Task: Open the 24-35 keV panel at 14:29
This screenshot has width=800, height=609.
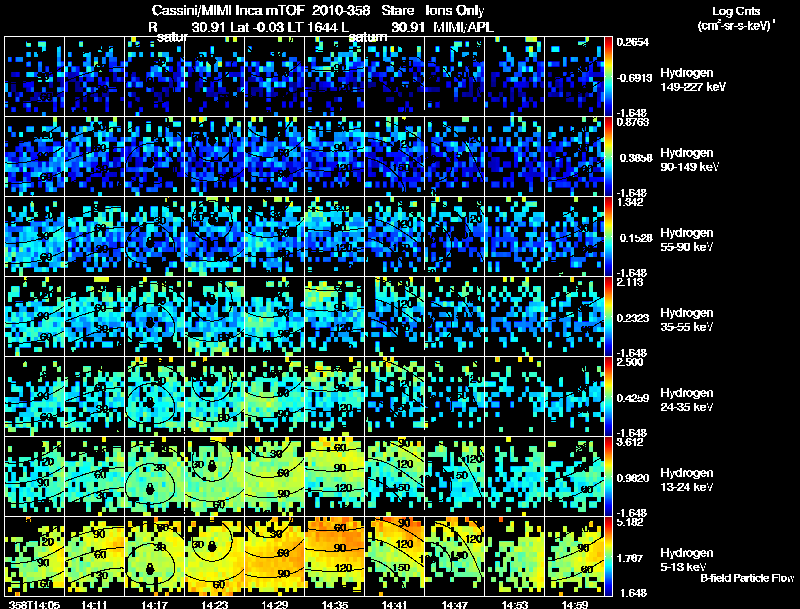Action: click(274, 396)
